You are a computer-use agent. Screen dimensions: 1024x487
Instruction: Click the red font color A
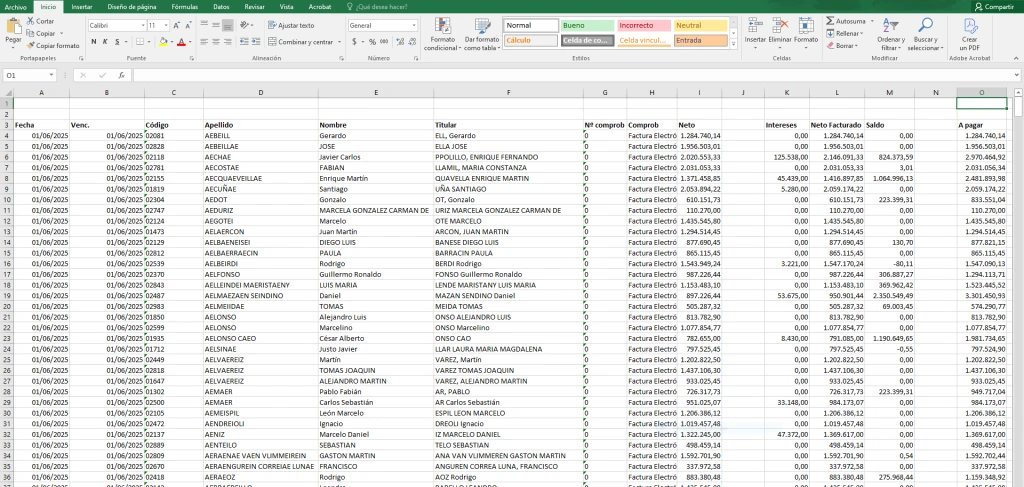[x=182, y=42]
